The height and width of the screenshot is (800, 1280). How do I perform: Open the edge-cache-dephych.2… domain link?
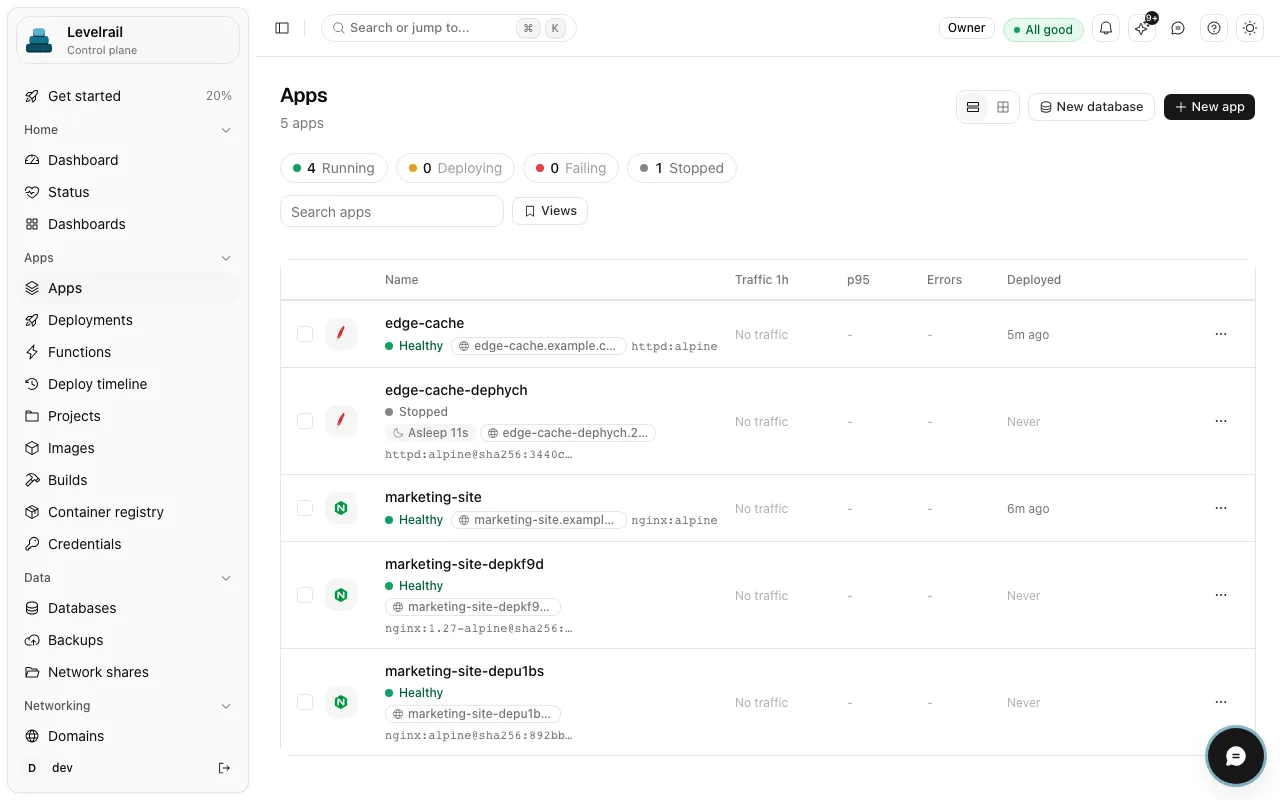click(568, 433)
